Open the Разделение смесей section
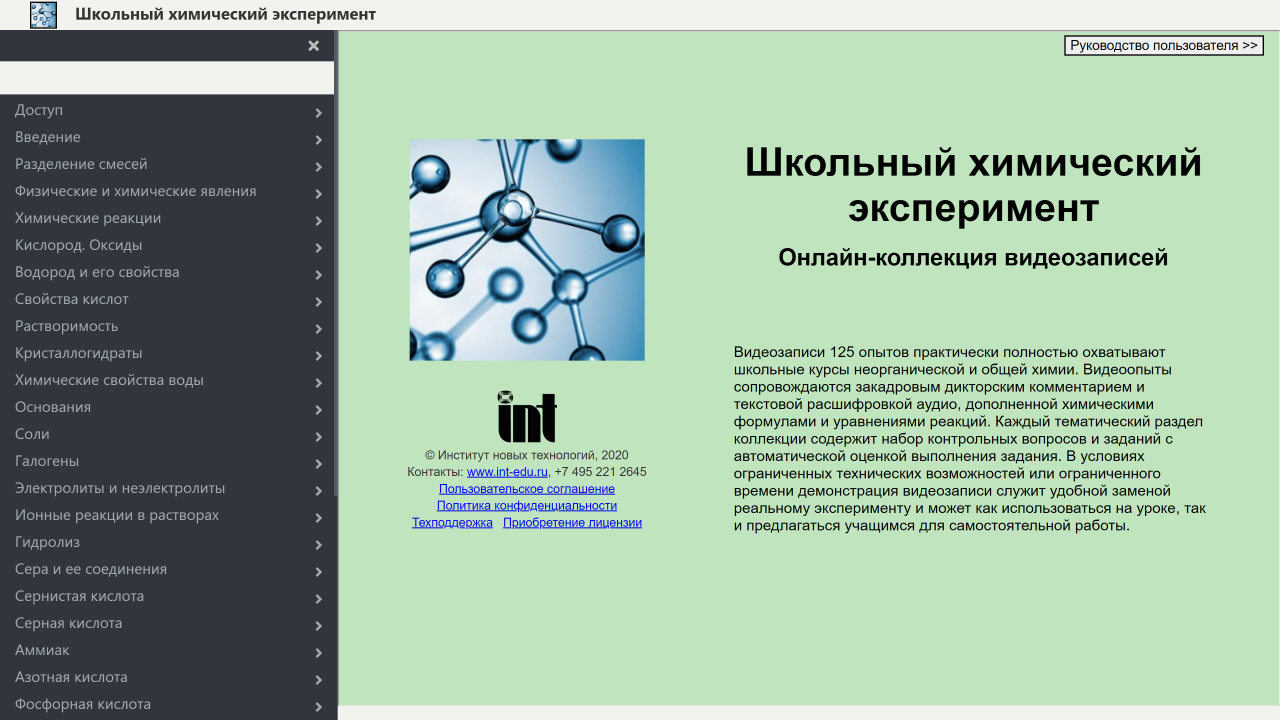This screenshot has width=1280, height=720. coord(81,164)
